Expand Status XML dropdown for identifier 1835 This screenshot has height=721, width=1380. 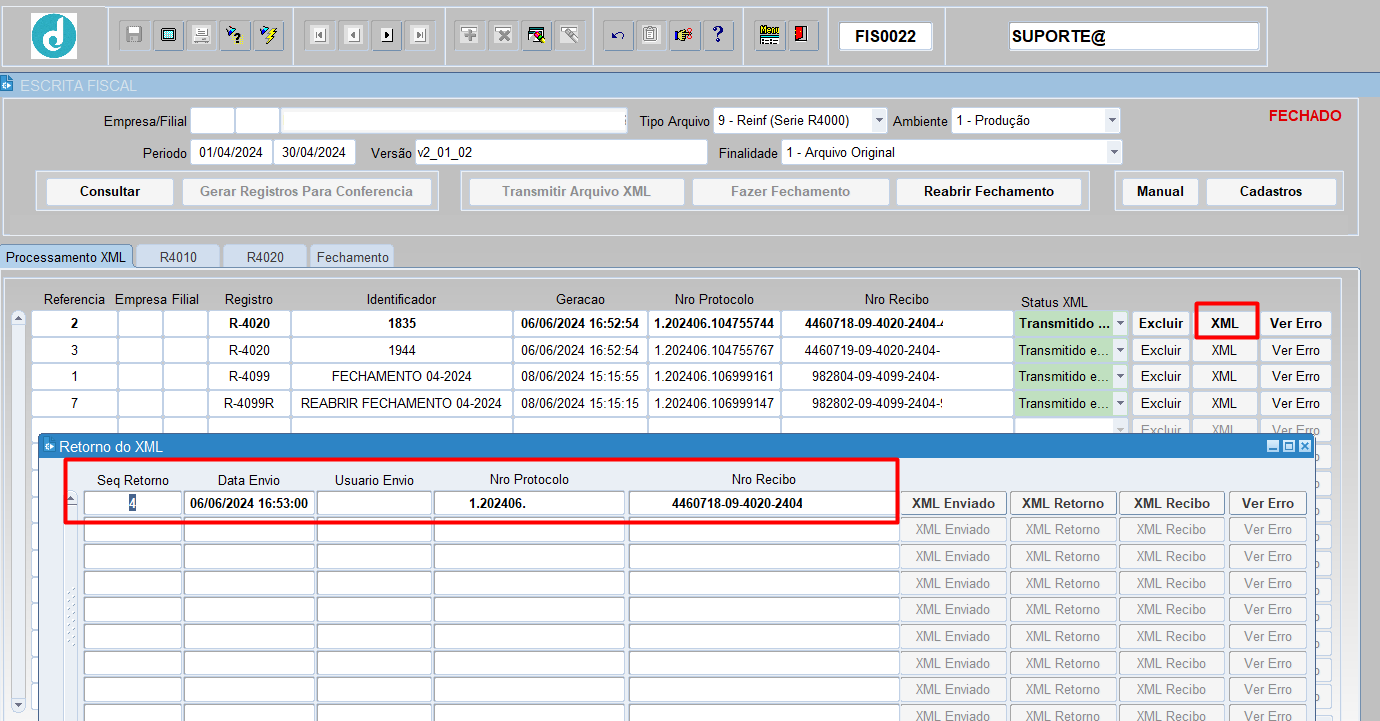1120,324
